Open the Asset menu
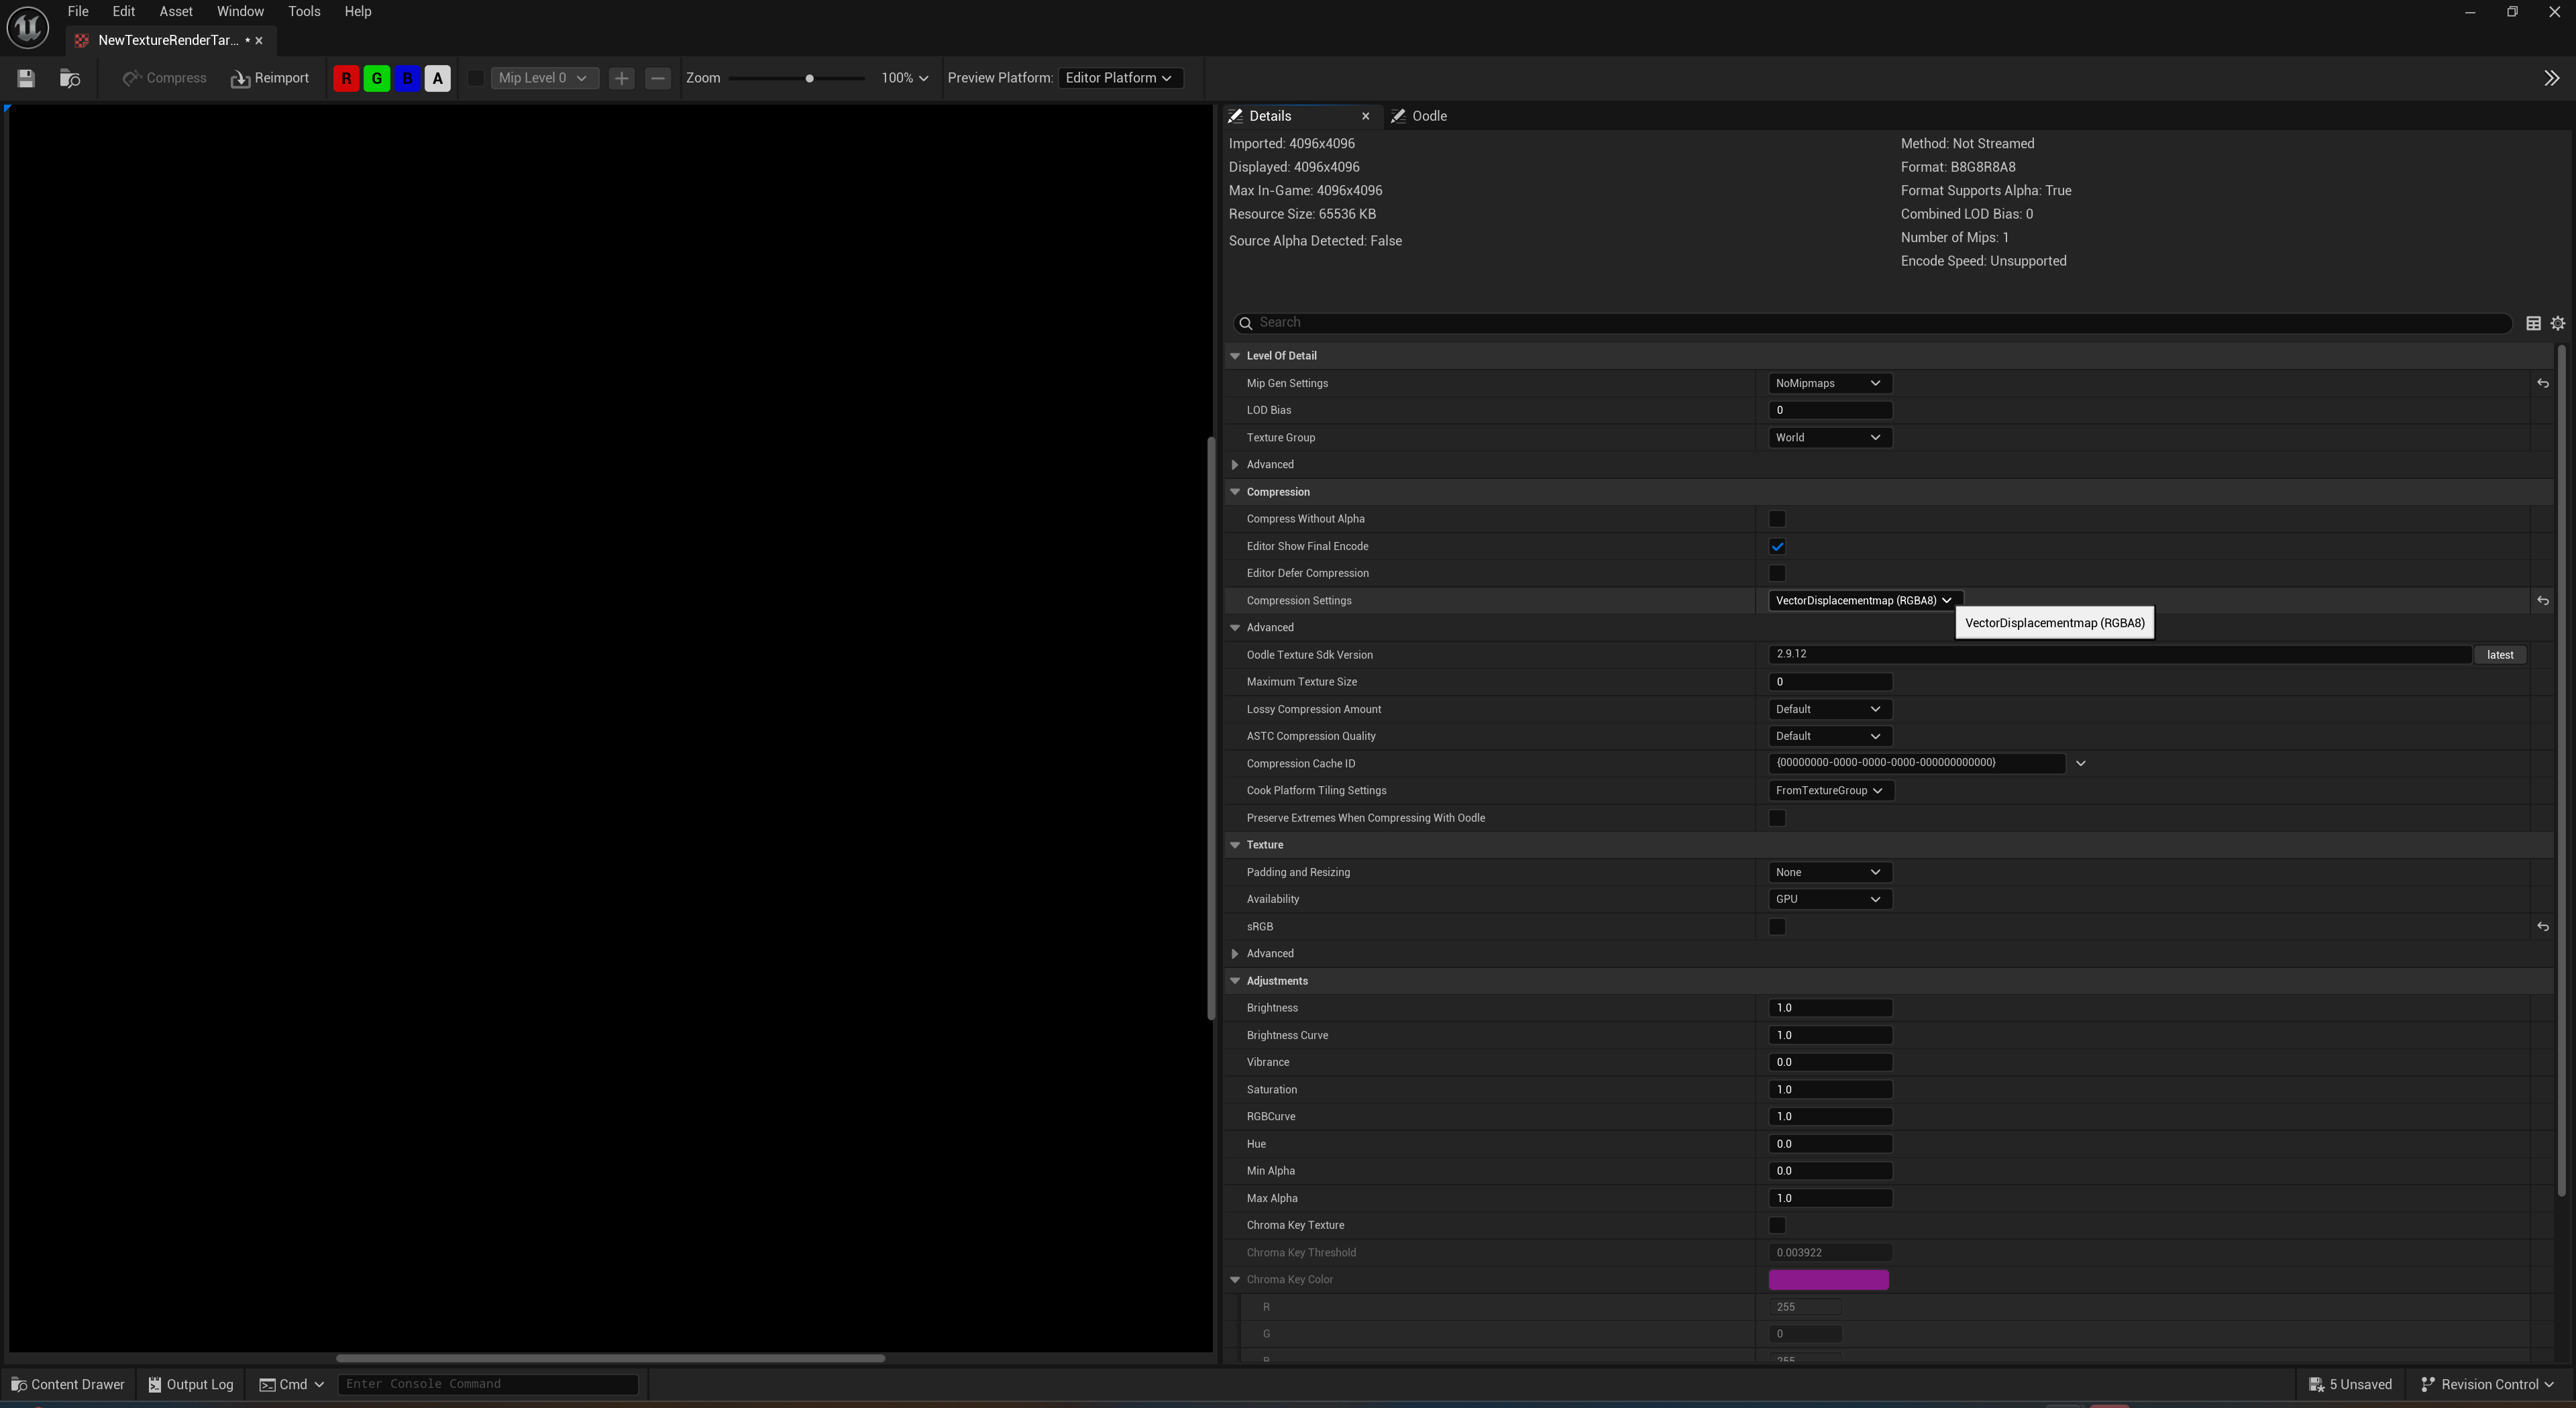Screen dimensions: 2576x1408 (176, 12)
